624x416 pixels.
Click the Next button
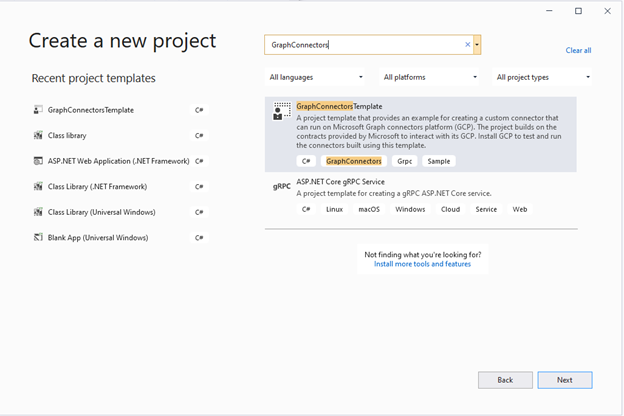coord(564,380)
